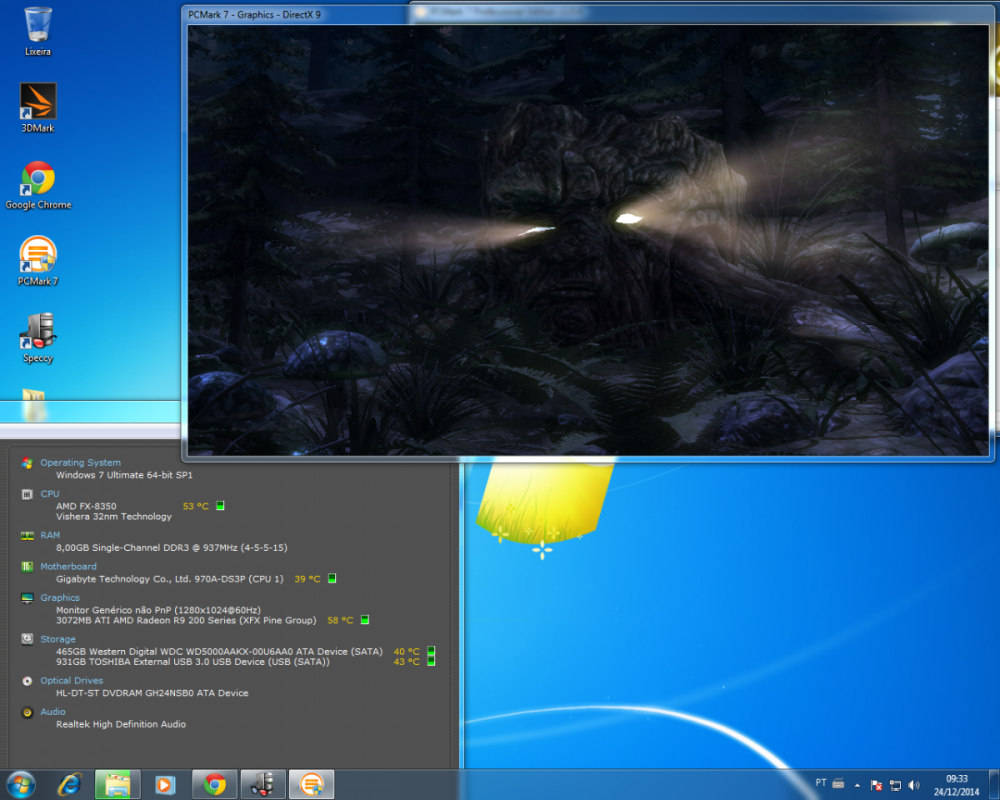Image resolution: width=1000 pixels, height=800 pixels.
Task: Open the Operating System section link
Action: tap(80, 463)
